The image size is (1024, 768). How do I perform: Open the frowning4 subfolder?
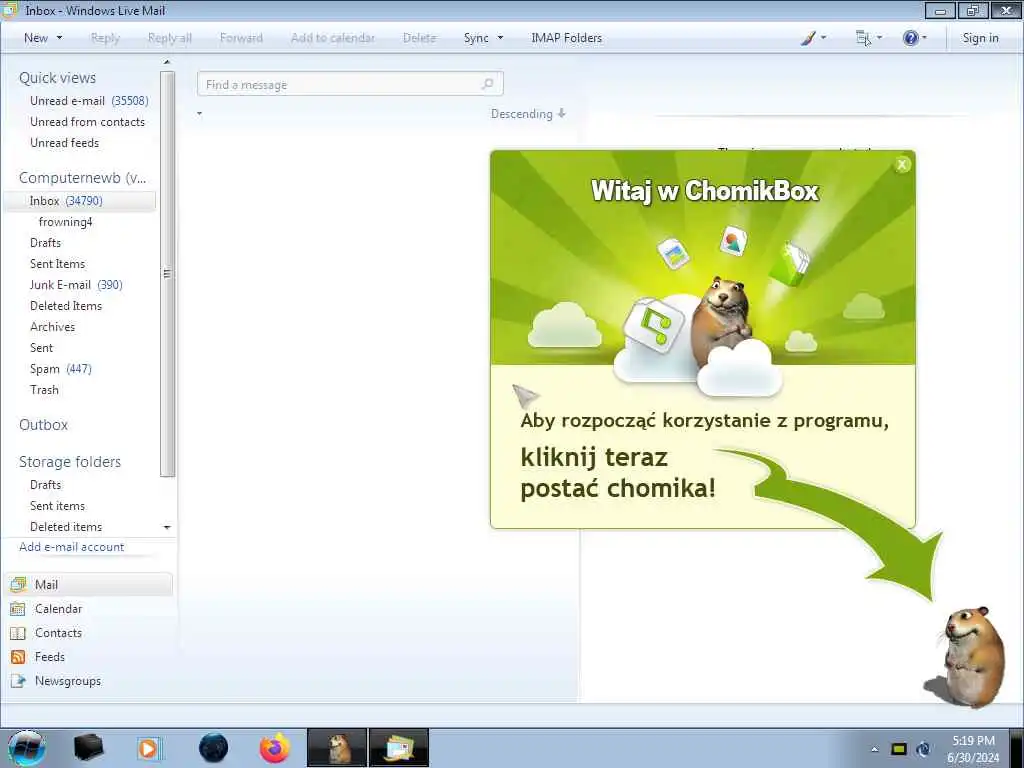tap(65, 222)
